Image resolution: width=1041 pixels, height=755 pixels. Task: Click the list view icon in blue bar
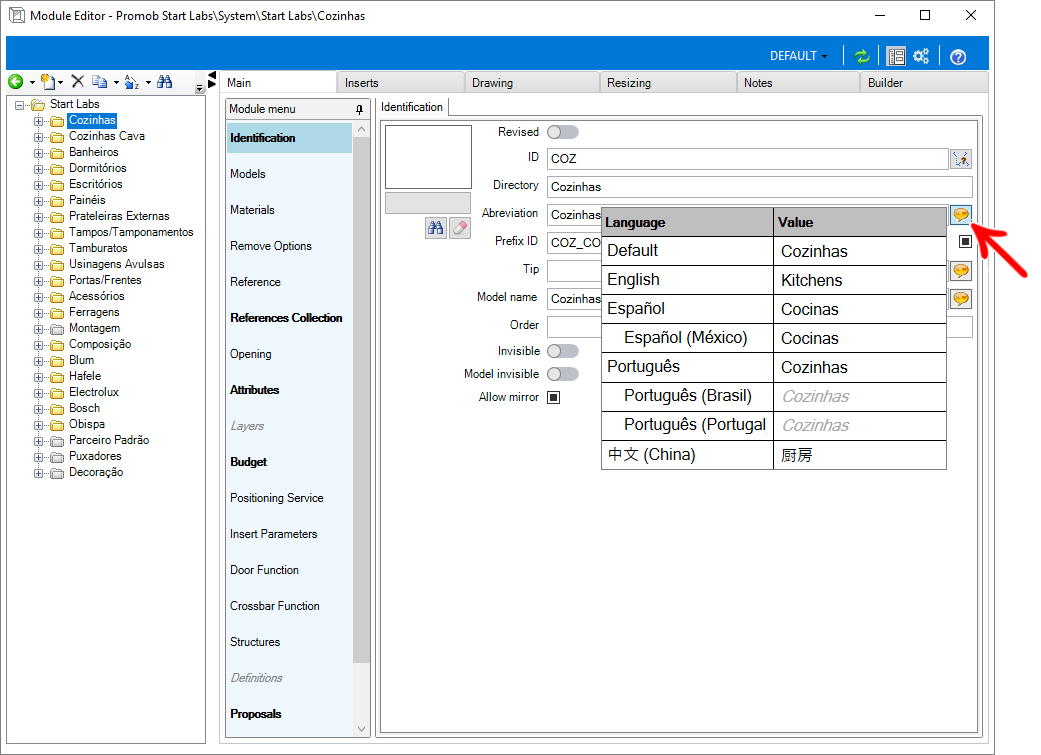coord(896,56)
